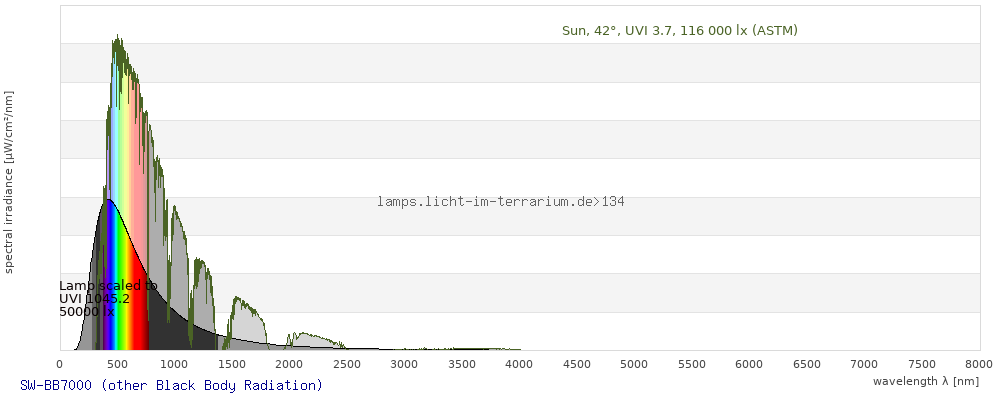Click the 4000 nm axis tick label
Viewport: 1000px width, 400px height.
tap(519, 364)
